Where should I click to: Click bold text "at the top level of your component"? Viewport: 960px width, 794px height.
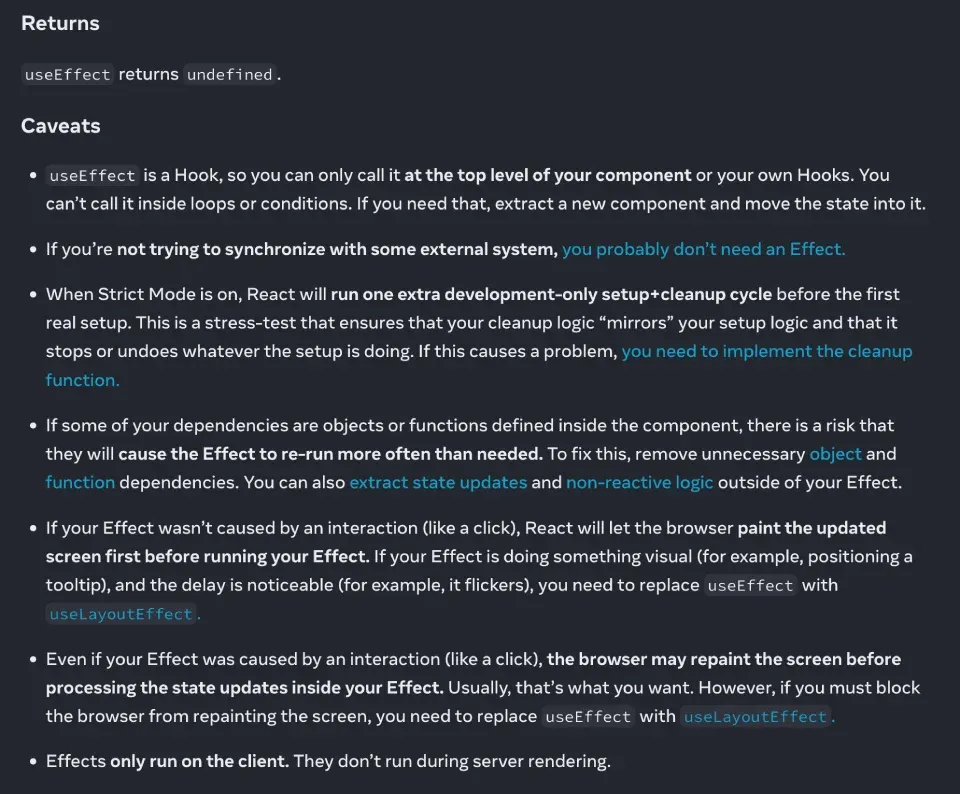(547, 175)
